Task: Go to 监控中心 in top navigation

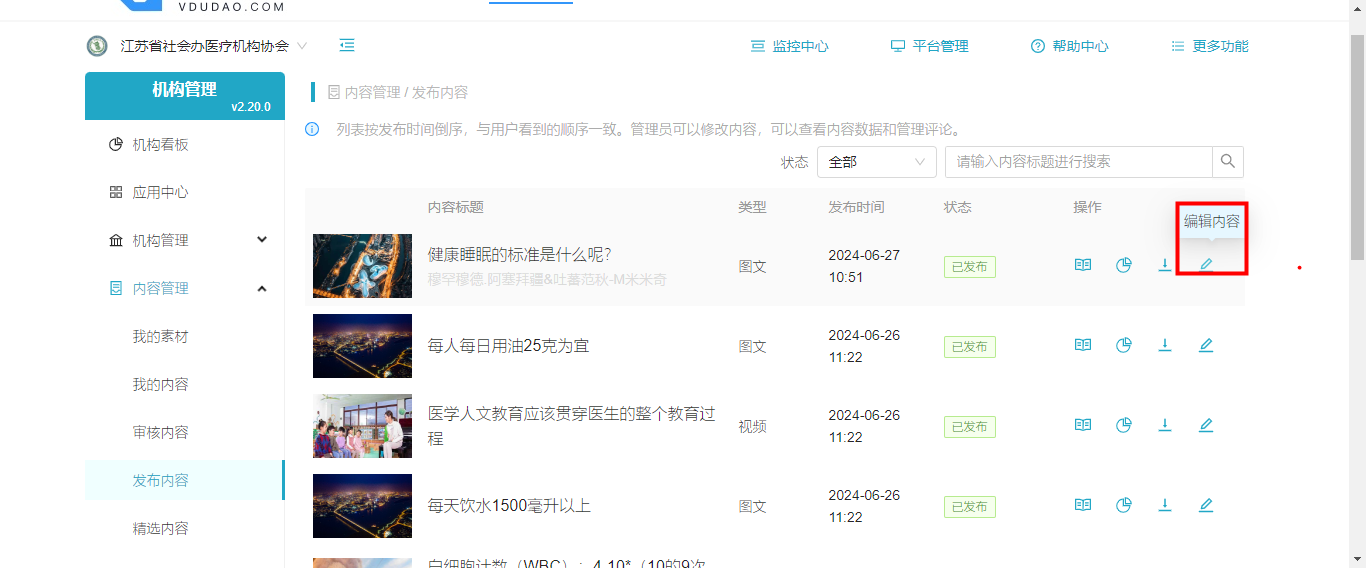Action: [790, 46]
